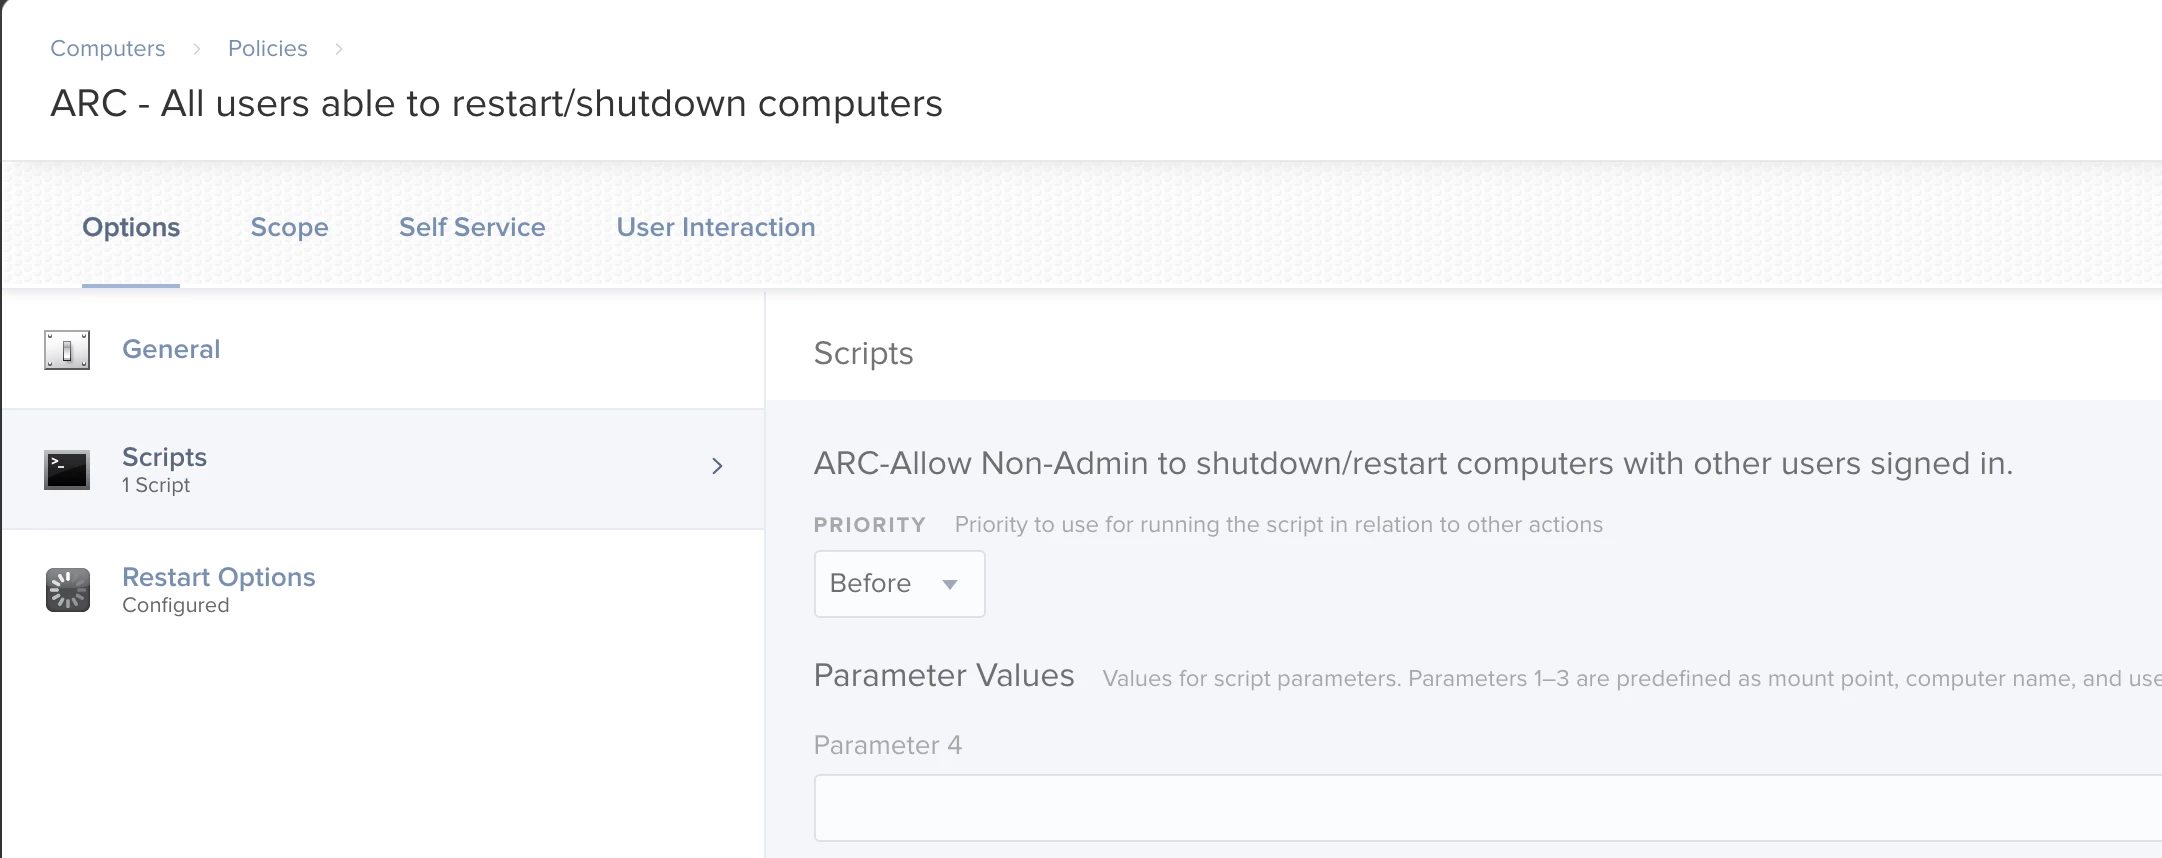2162x858 pixels.
Task: Switch to the Scope tab
Action: 289,228
